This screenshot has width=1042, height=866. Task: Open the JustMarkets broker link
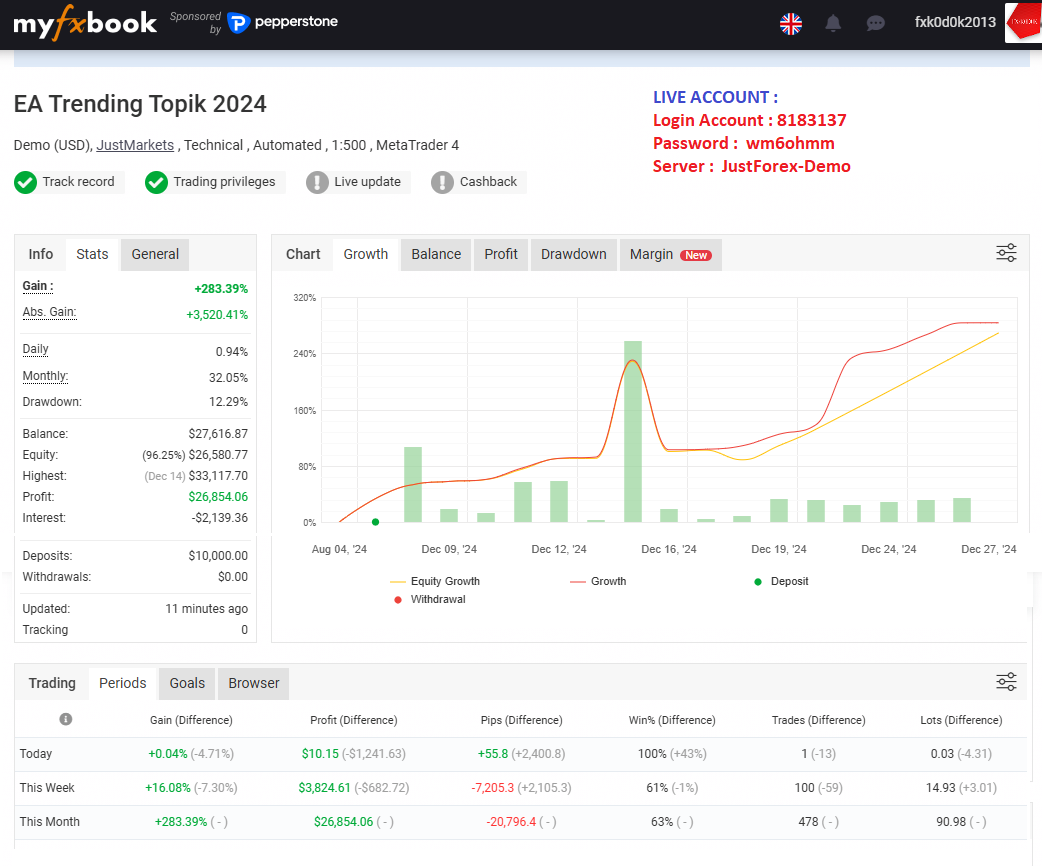point(135,145)
